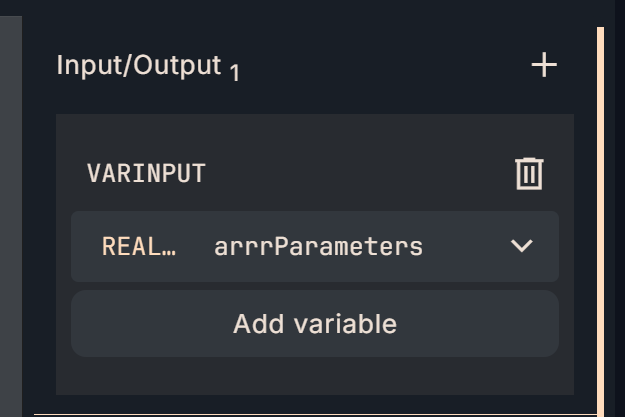
Task: Expand the arrrParameters variable row chevron
Action: (521, 246)
